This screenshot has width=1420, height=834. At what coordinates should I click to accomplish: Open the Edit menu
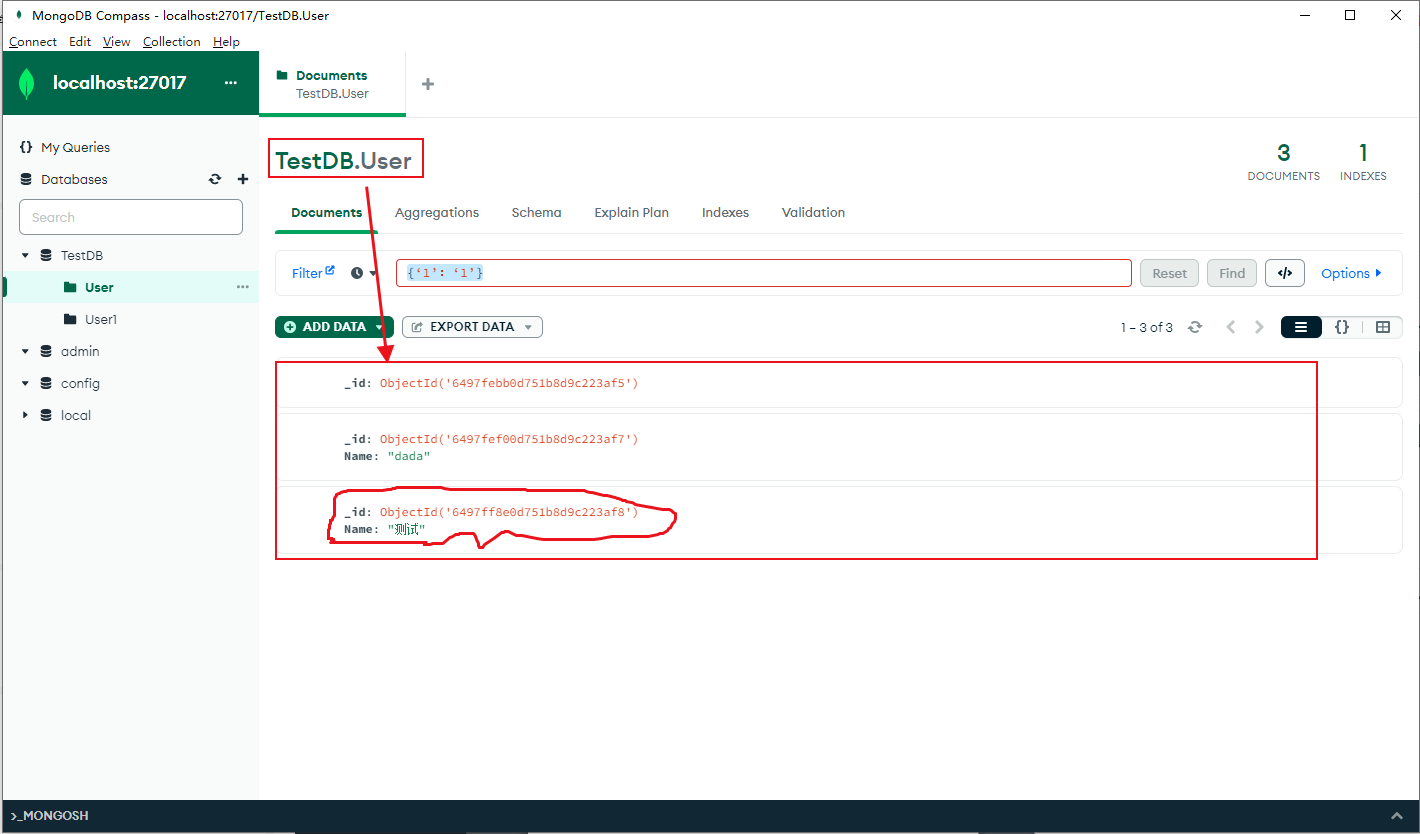click(80, 42)
